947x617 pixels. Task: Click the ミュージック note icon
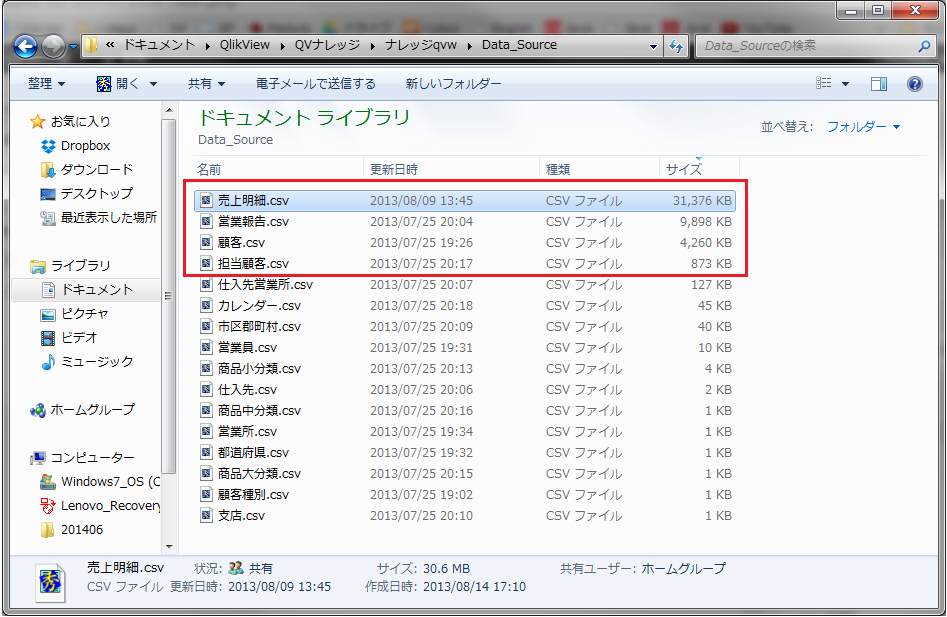48,362
